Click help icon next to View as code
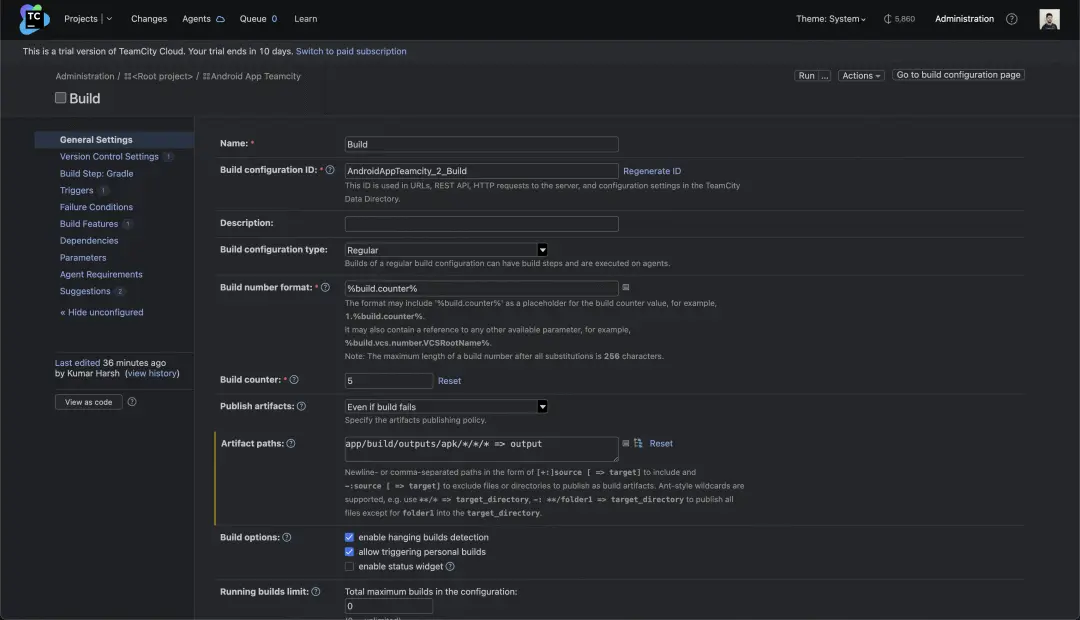Screen dimensions: 1080x620 click(132, 402)
